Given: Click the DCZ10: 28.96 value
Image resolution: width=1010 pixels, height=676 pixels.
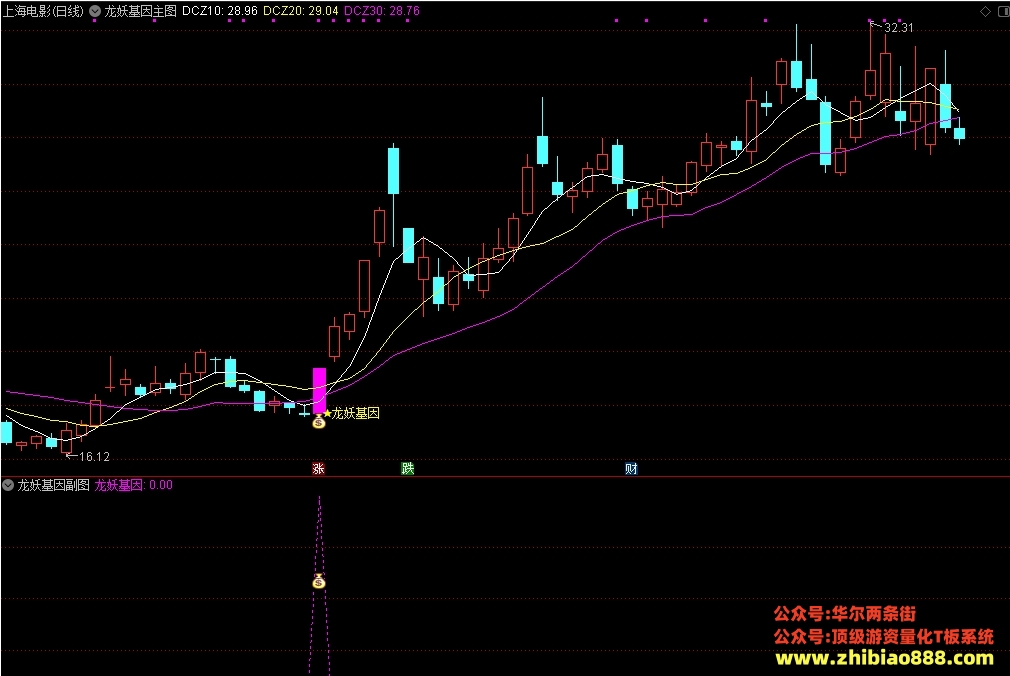Looking at the screenshot, I should (220, 11).
